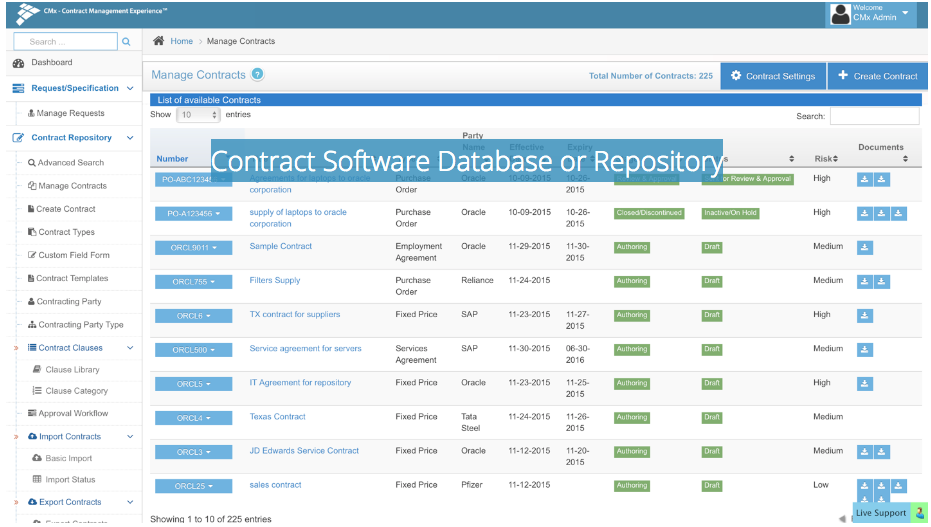Sort table by Risk column arrows
931x527 pixels.
click(x=835, y=158)
